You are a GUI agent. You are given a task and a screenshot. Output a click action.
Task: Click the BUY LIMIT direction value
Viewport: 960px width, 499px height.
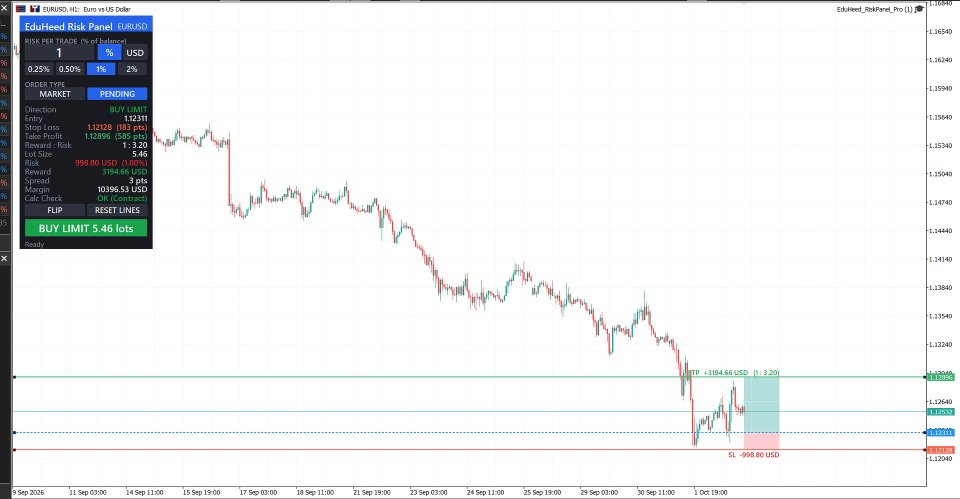click(x=128, y=110)
